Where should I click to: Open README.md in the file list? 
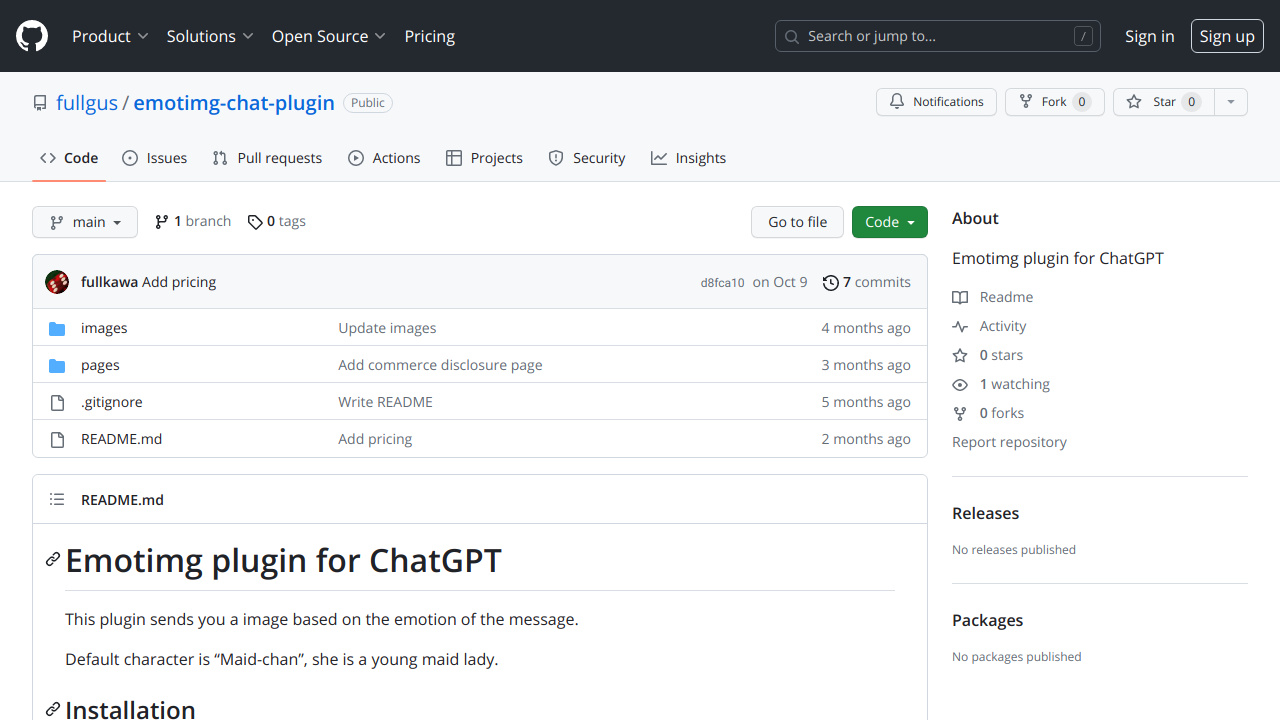tap(121, 439)
